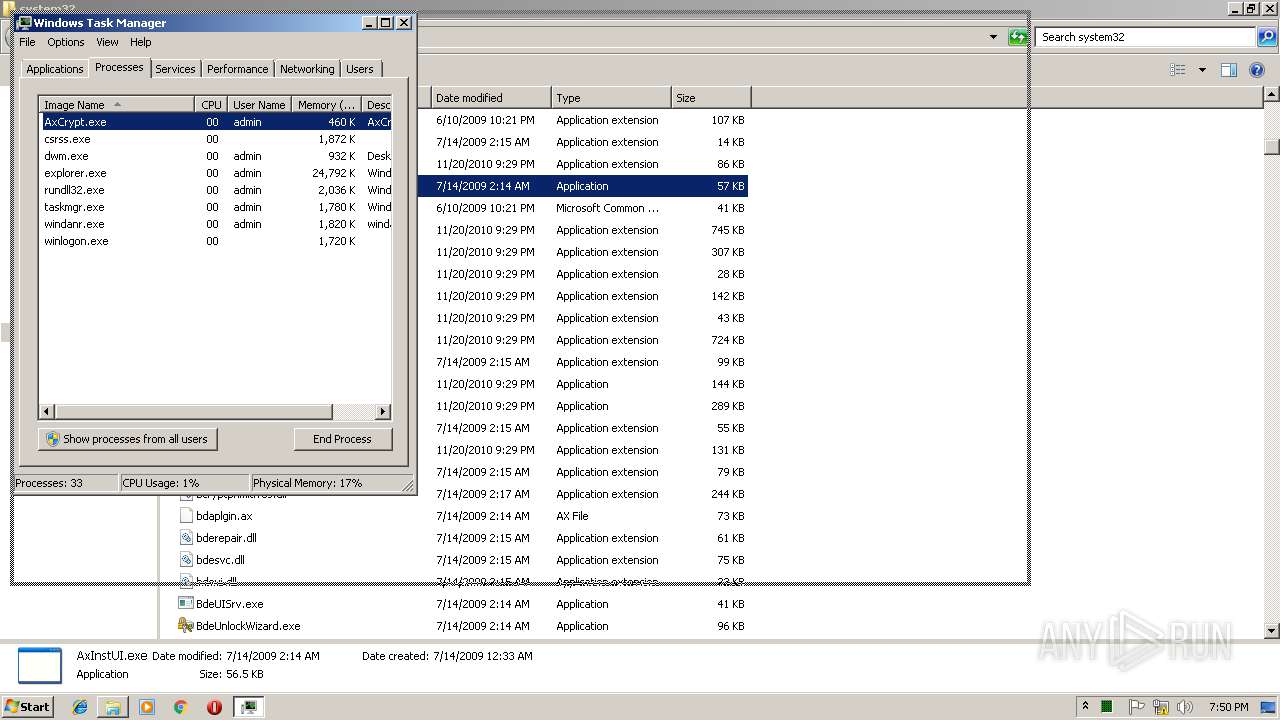Sort processes by Memory column
Image resolution: width=1280 pixels, height=720 pixels.
point(326,104)
